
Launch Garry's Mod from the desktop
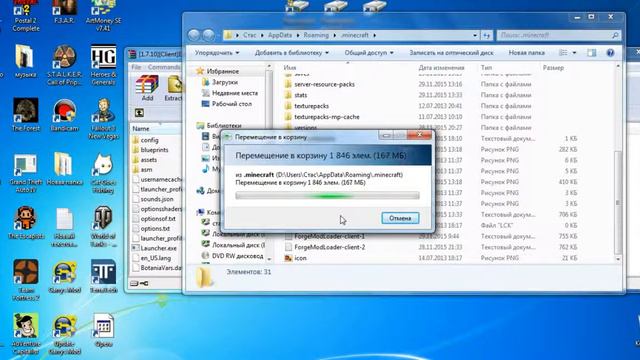(x=64, y=276)
